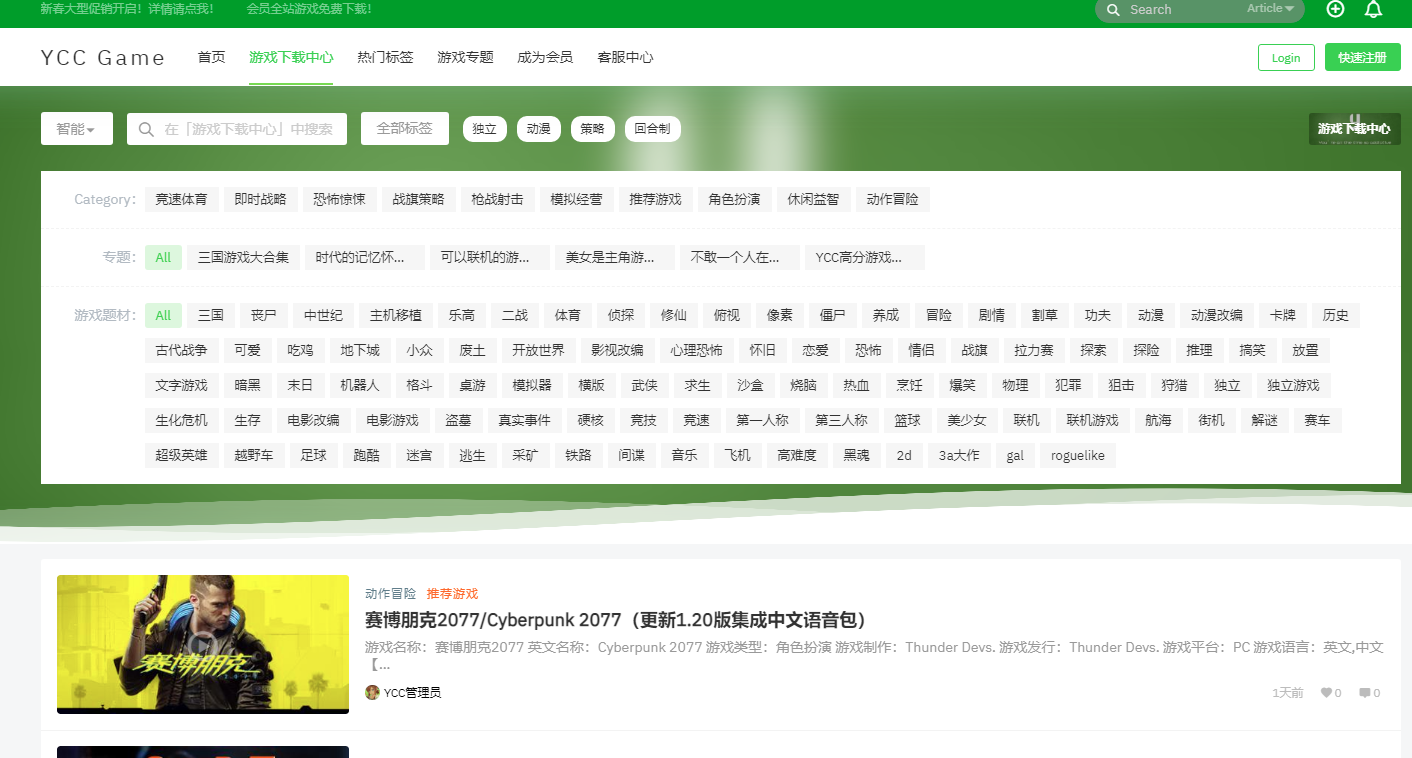Screen dimensions: 1412x758
Task: Click the YCC Game site logo
Action: click(103, 58)
